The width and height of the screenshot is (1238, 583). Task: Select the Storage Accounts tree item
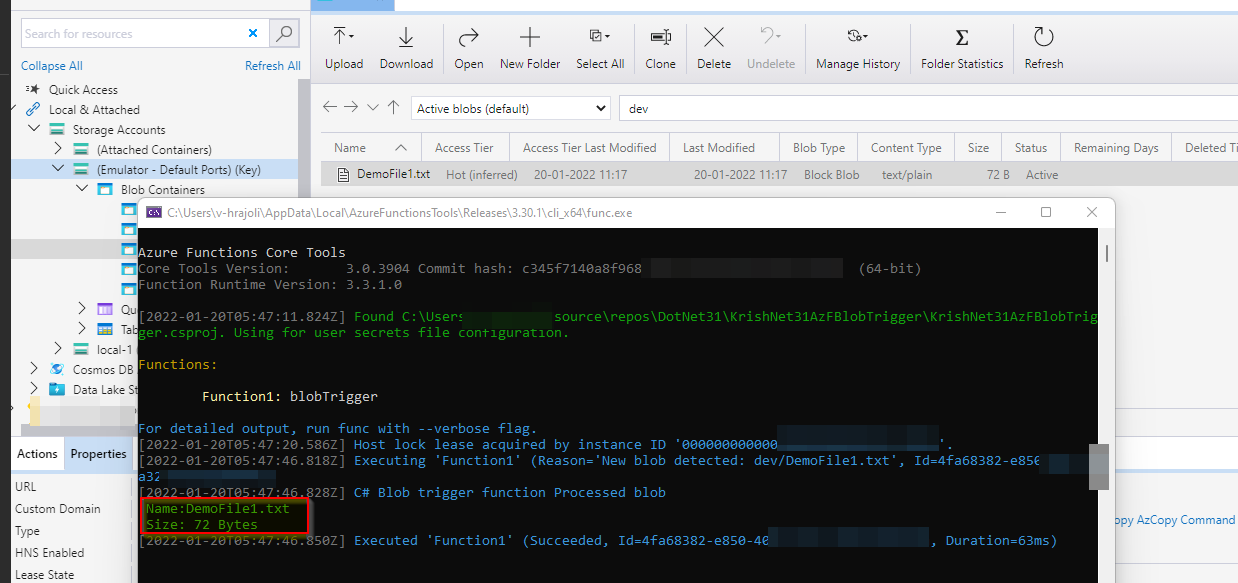119,130
